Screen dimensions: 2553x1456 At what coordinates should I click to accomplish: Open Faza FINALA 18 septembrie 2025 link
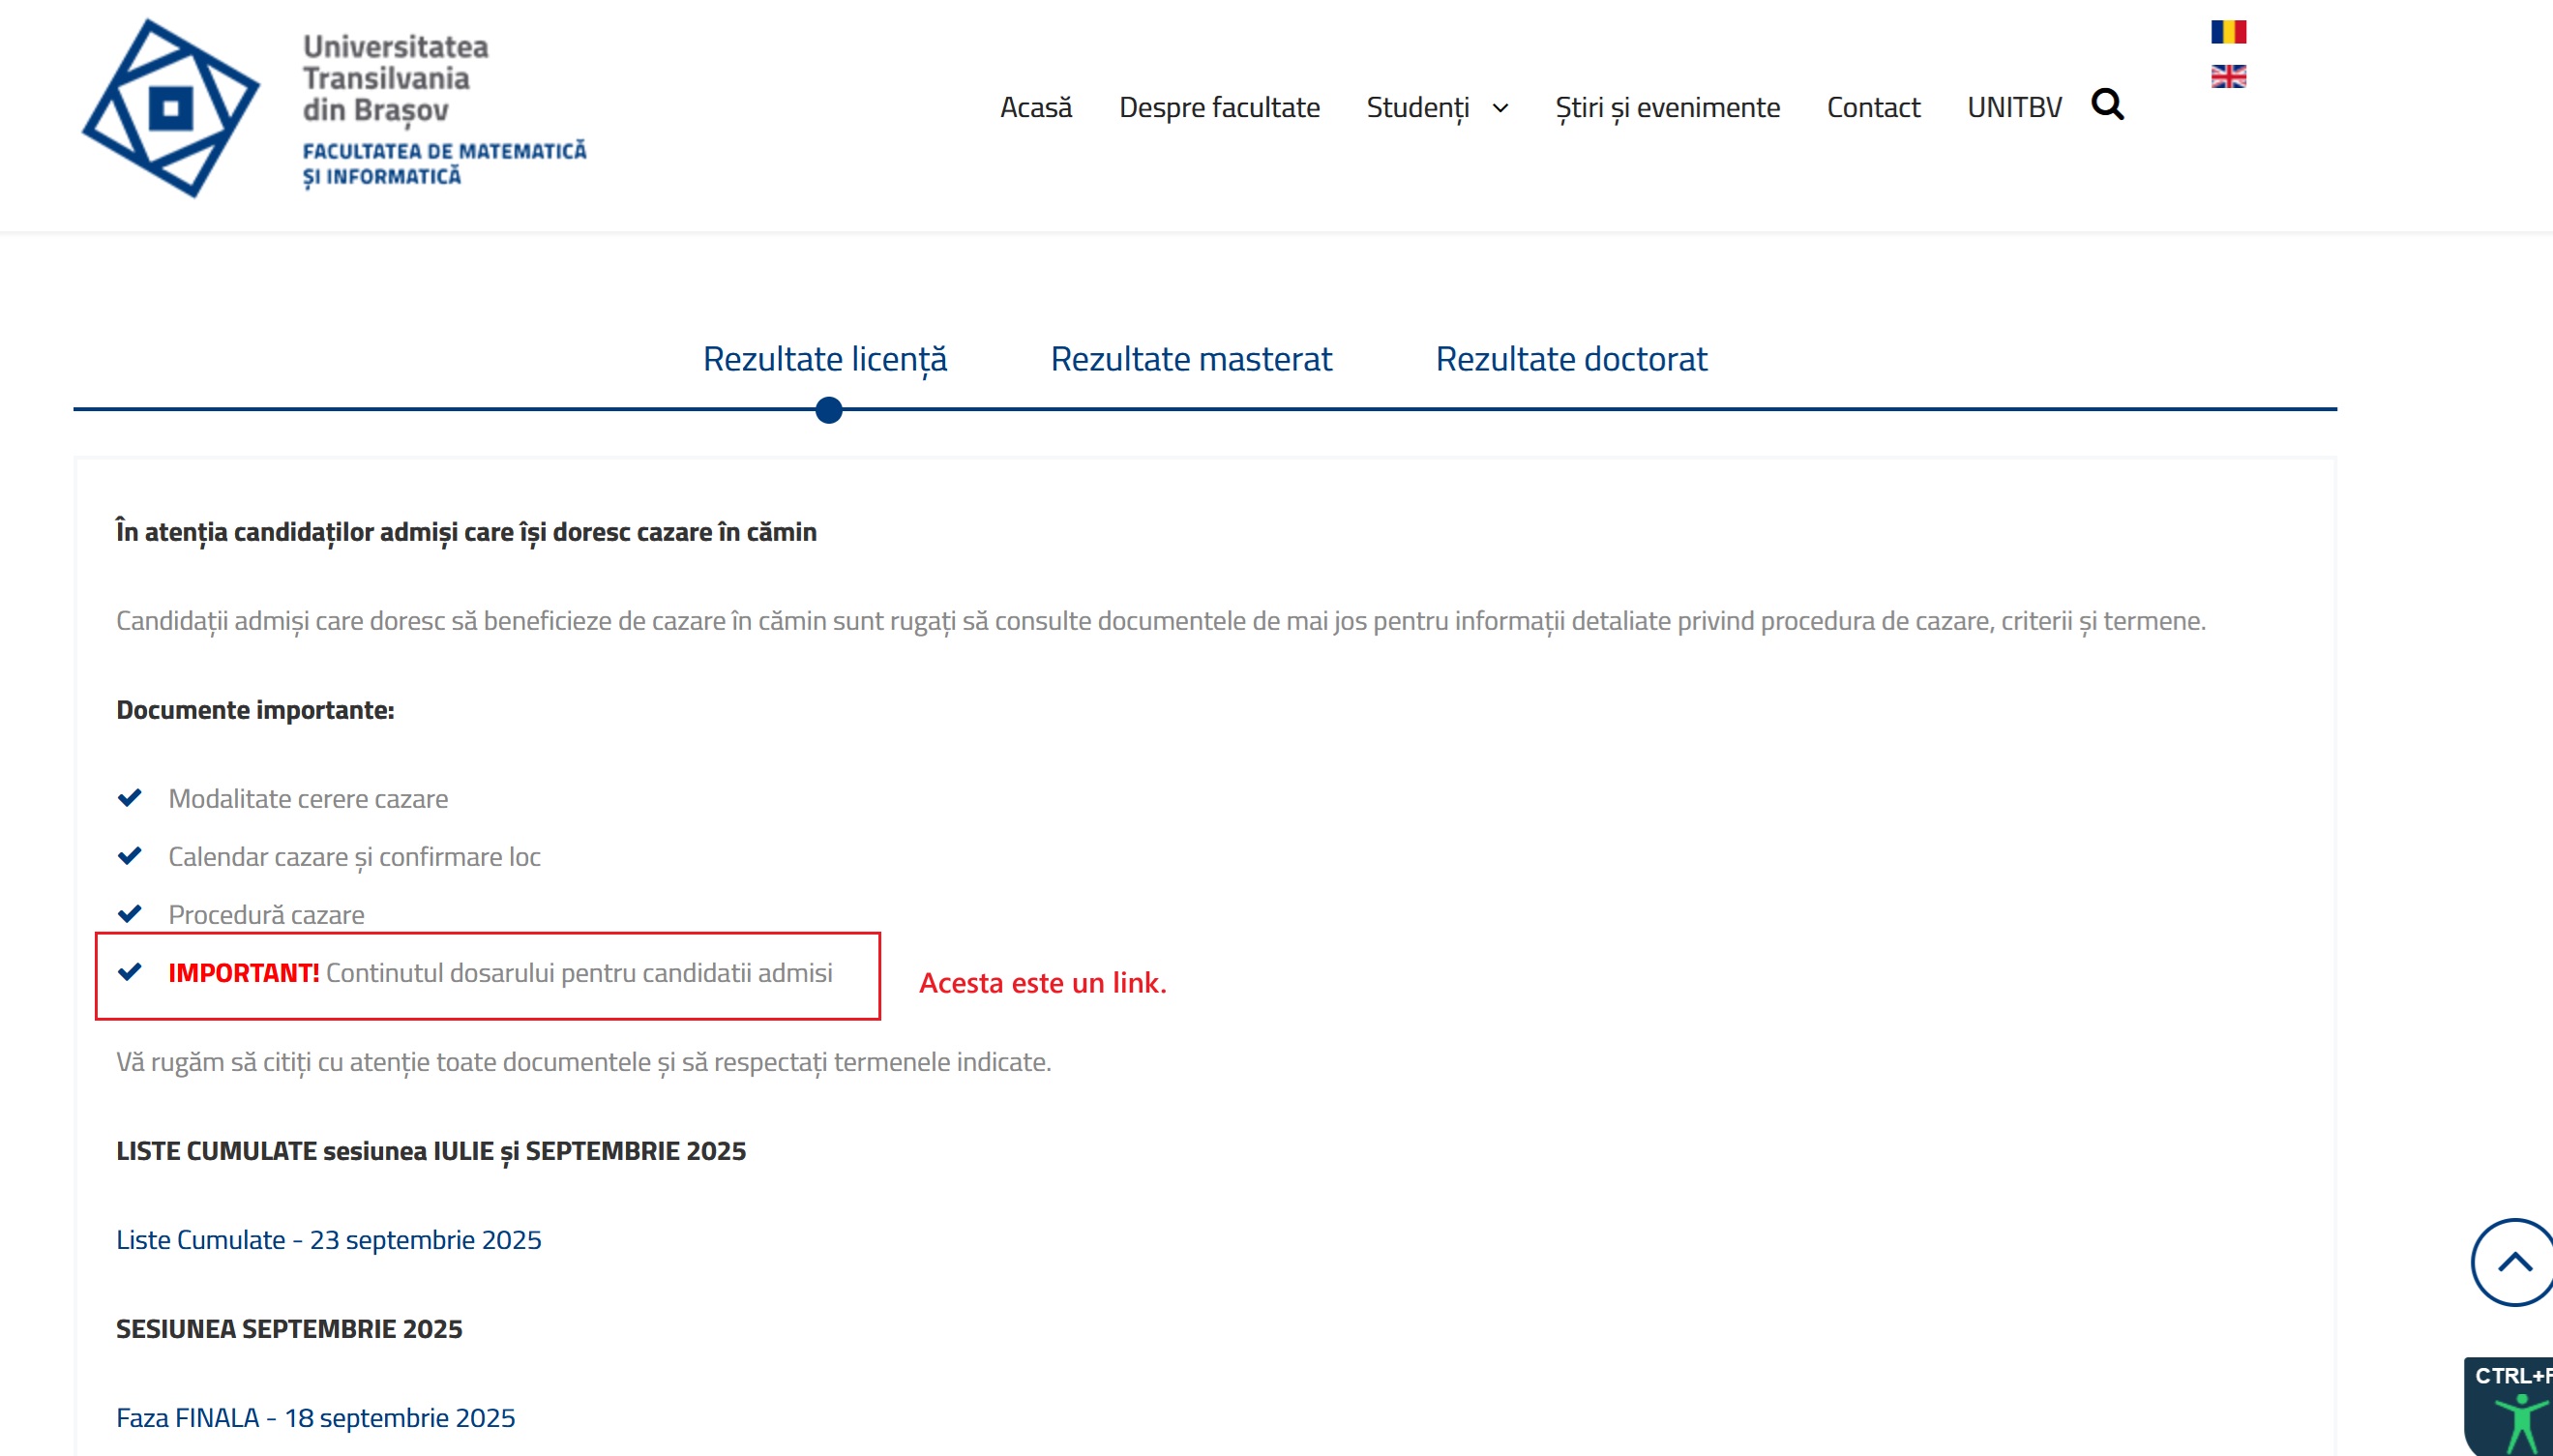click(x=316, y=1418)
